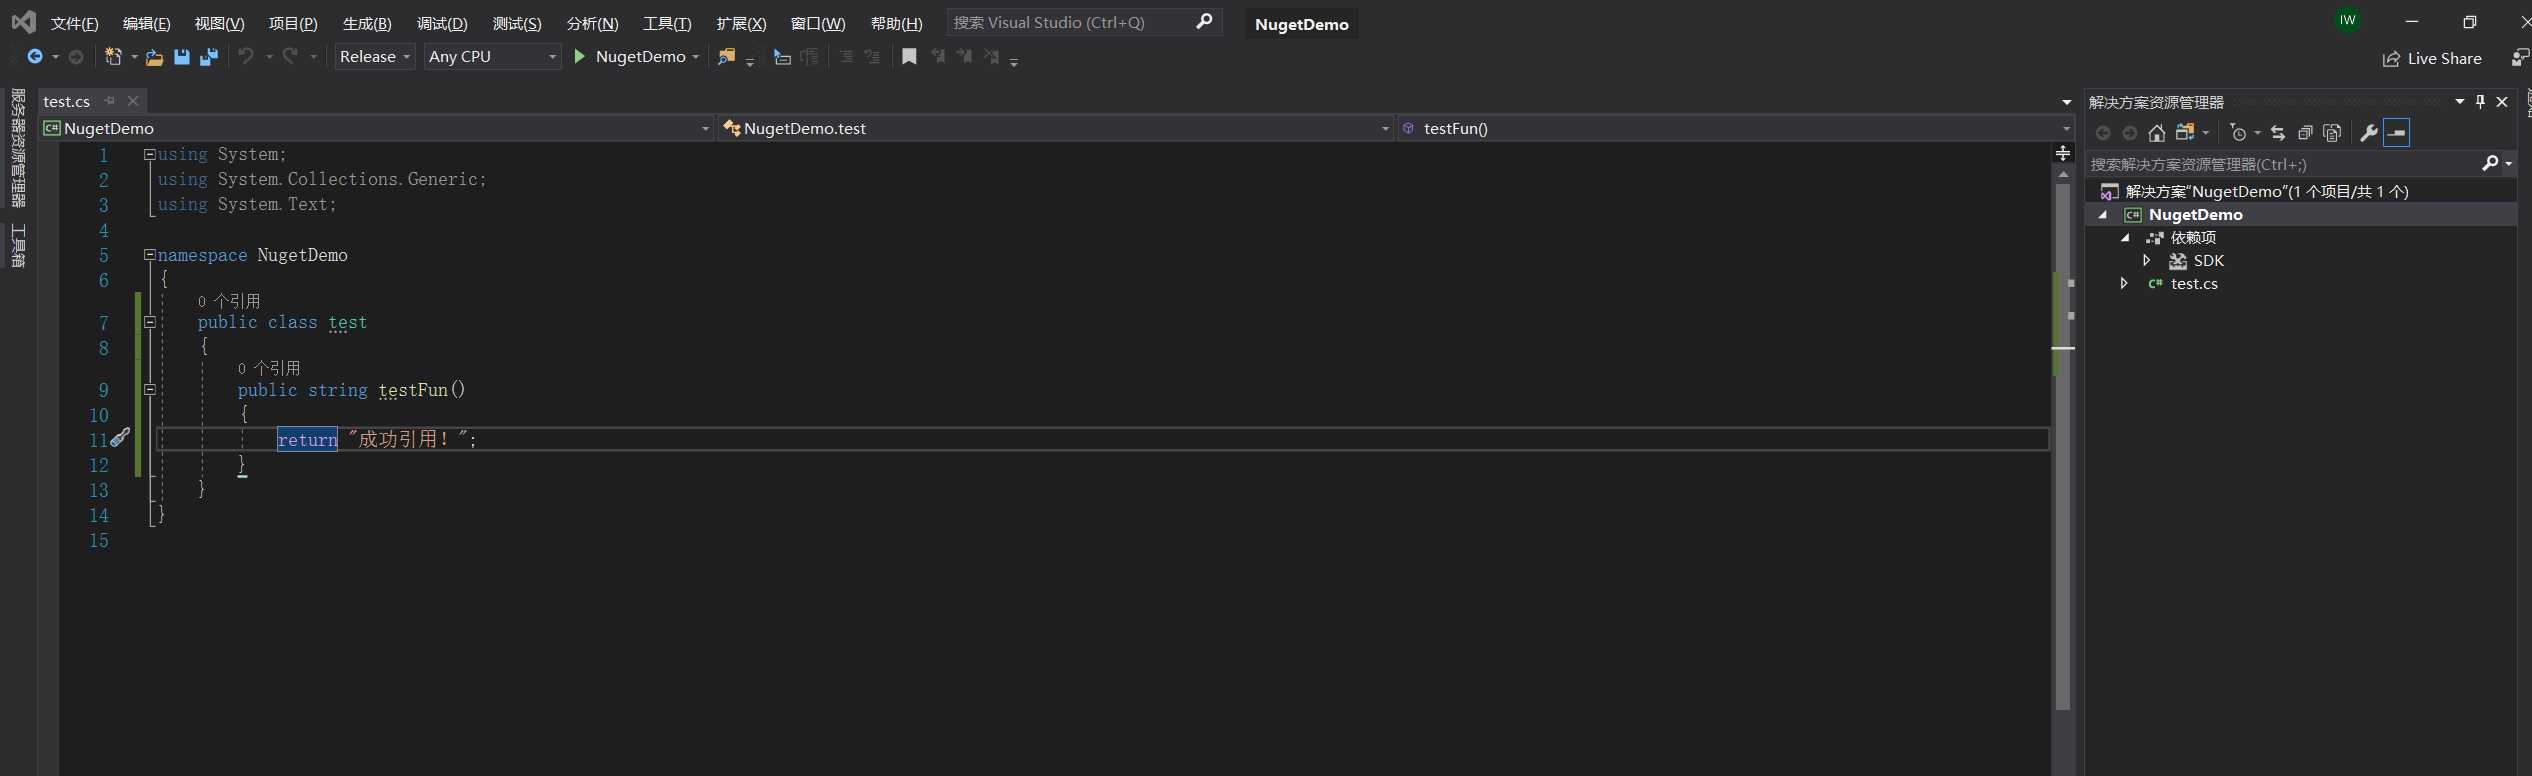Open the NugetDemo startup target dropdown arrow

[x=696, y=57]
